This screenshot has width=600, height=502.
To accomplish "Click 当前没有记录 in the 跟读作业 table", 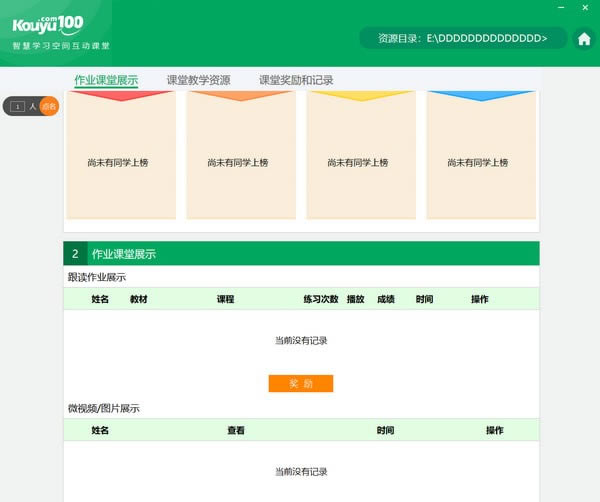I will [x=301, y=341].
